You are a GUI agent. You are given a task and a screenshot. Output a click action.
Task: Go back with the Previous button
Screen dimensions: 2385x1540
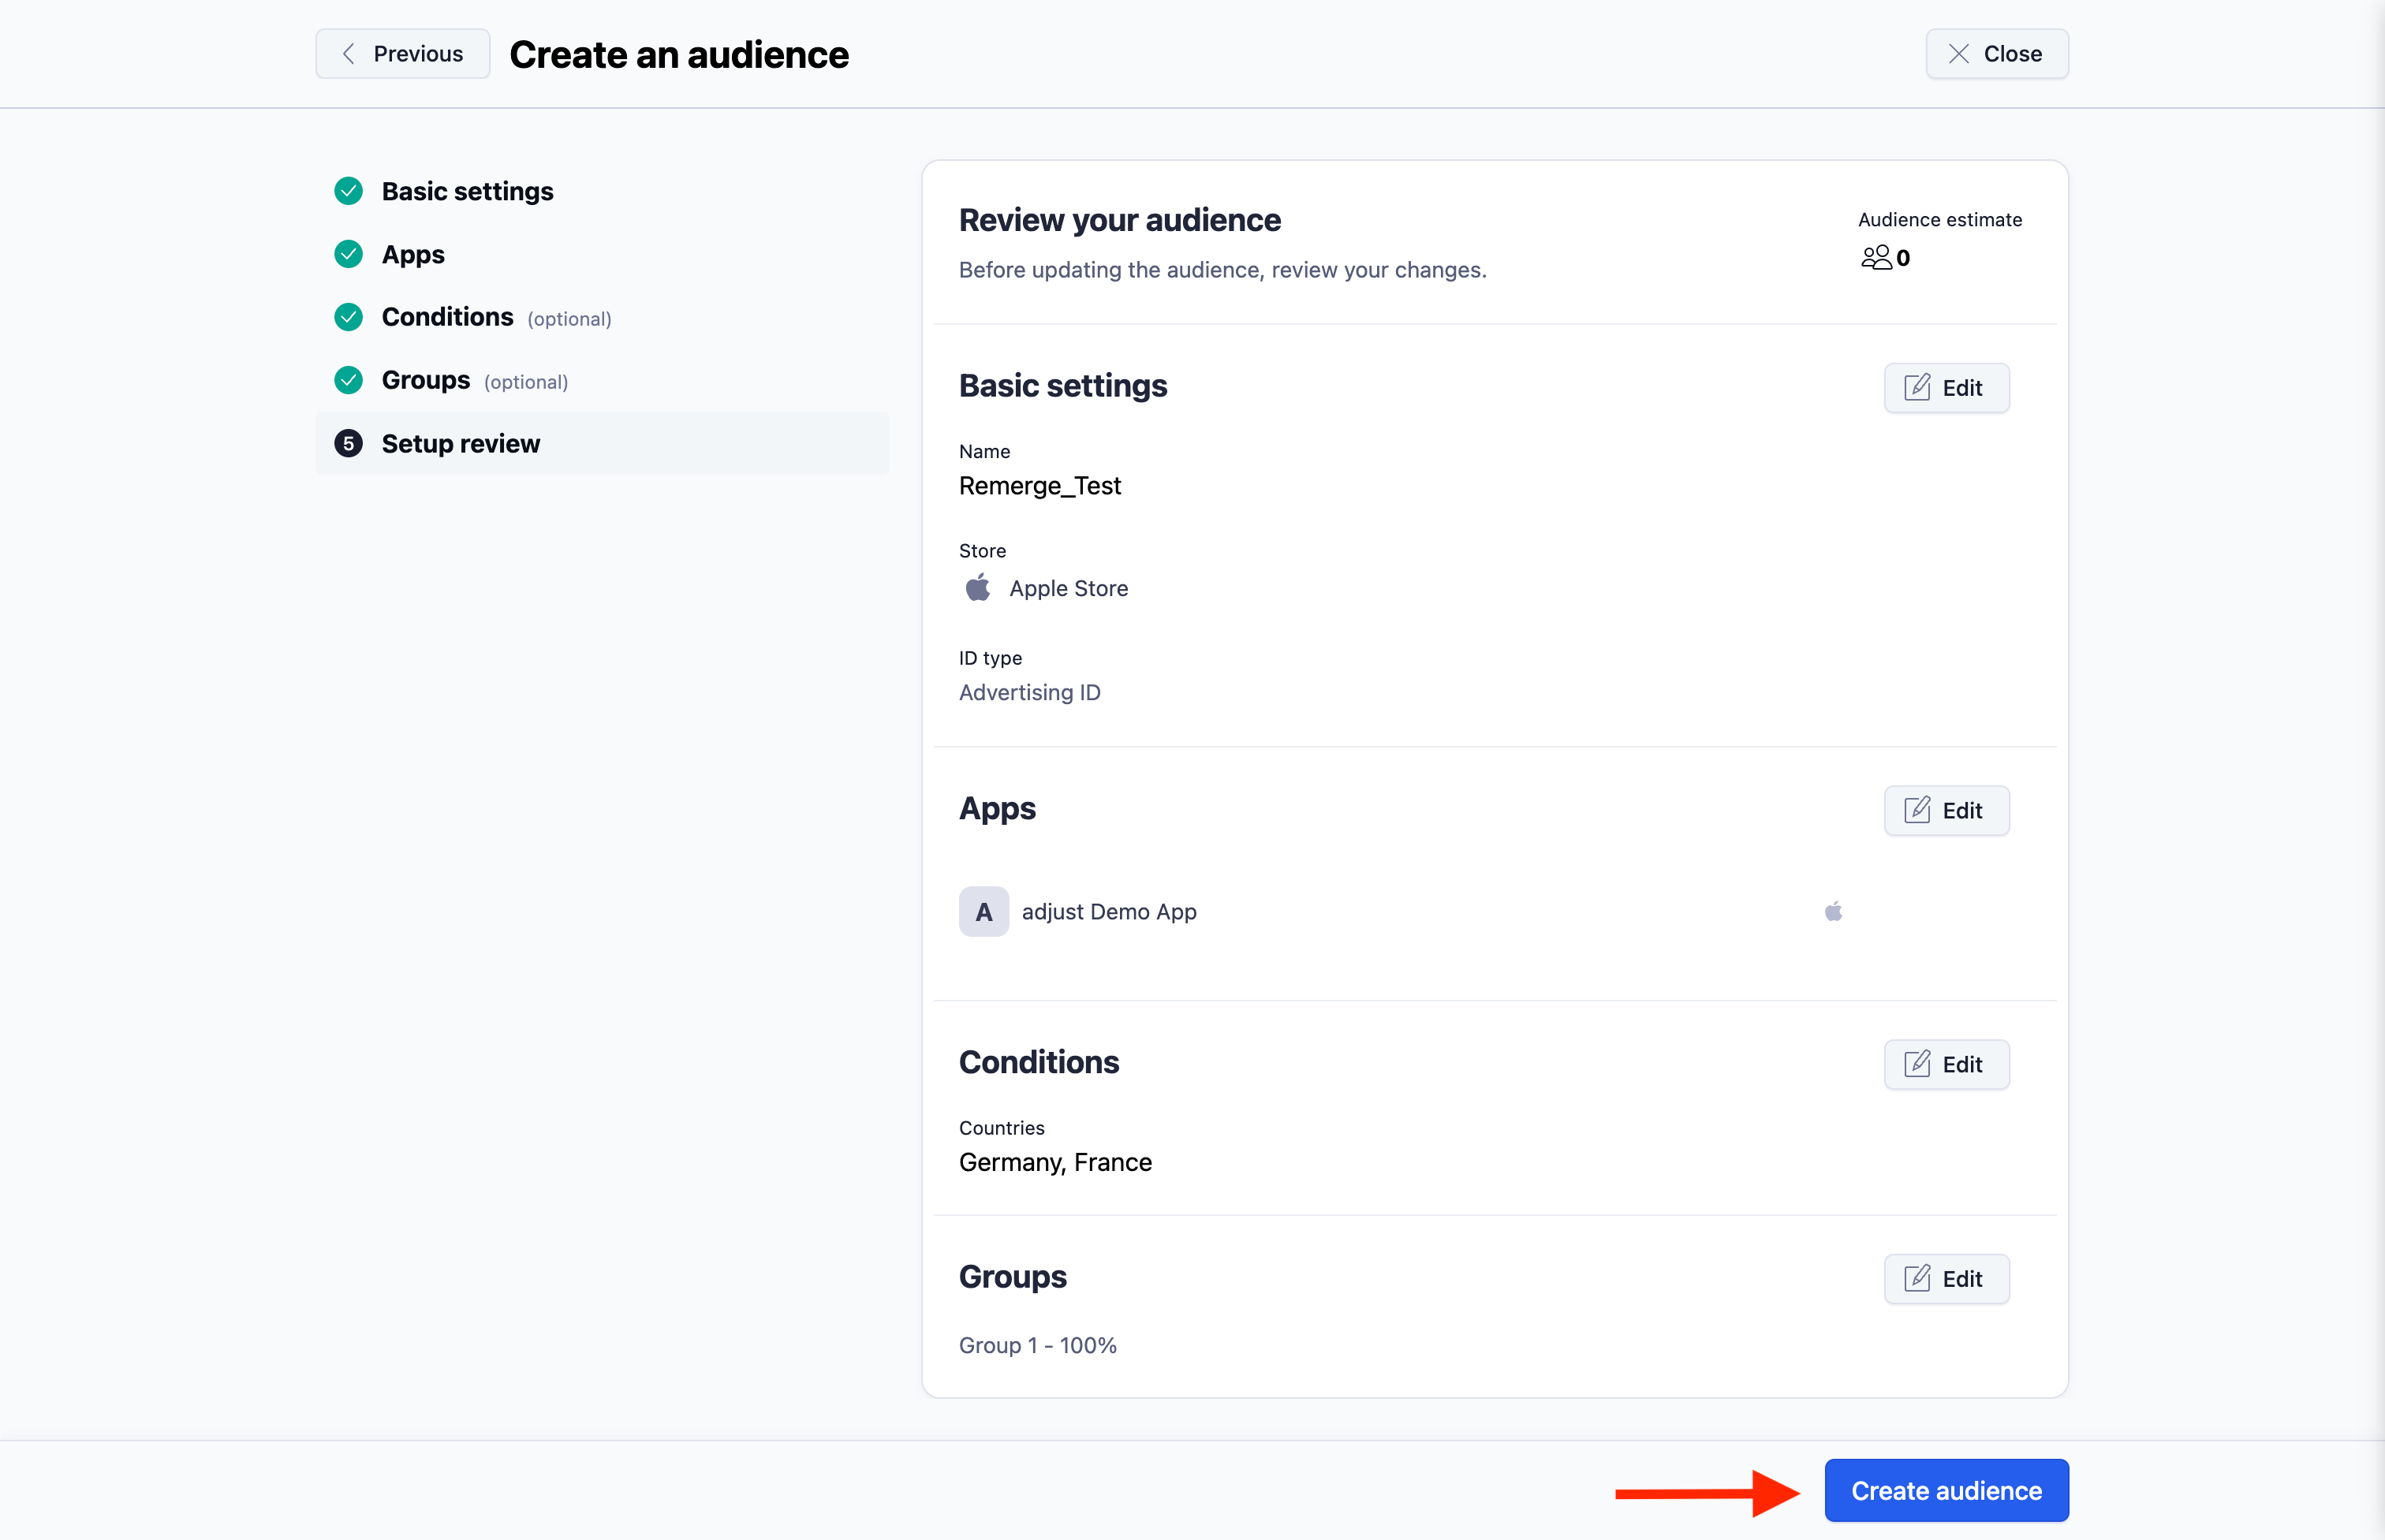[x=402, y=54]
